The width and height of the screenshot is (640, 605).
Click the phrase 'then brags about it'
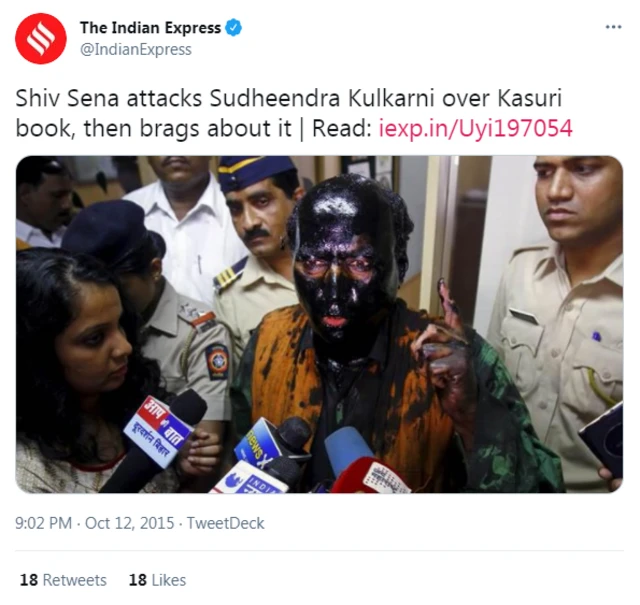coord(188,129)
